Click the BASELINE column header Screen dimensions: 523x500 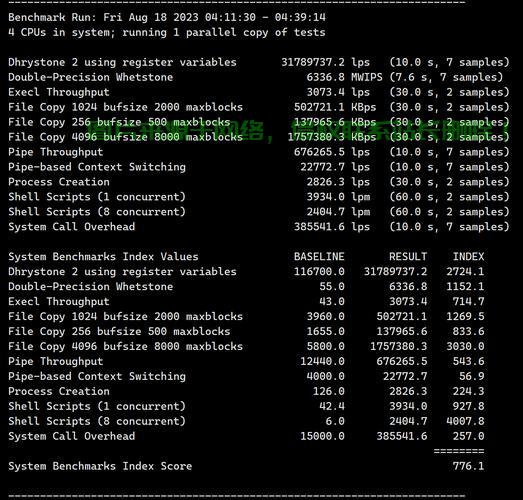click(319, 257)
